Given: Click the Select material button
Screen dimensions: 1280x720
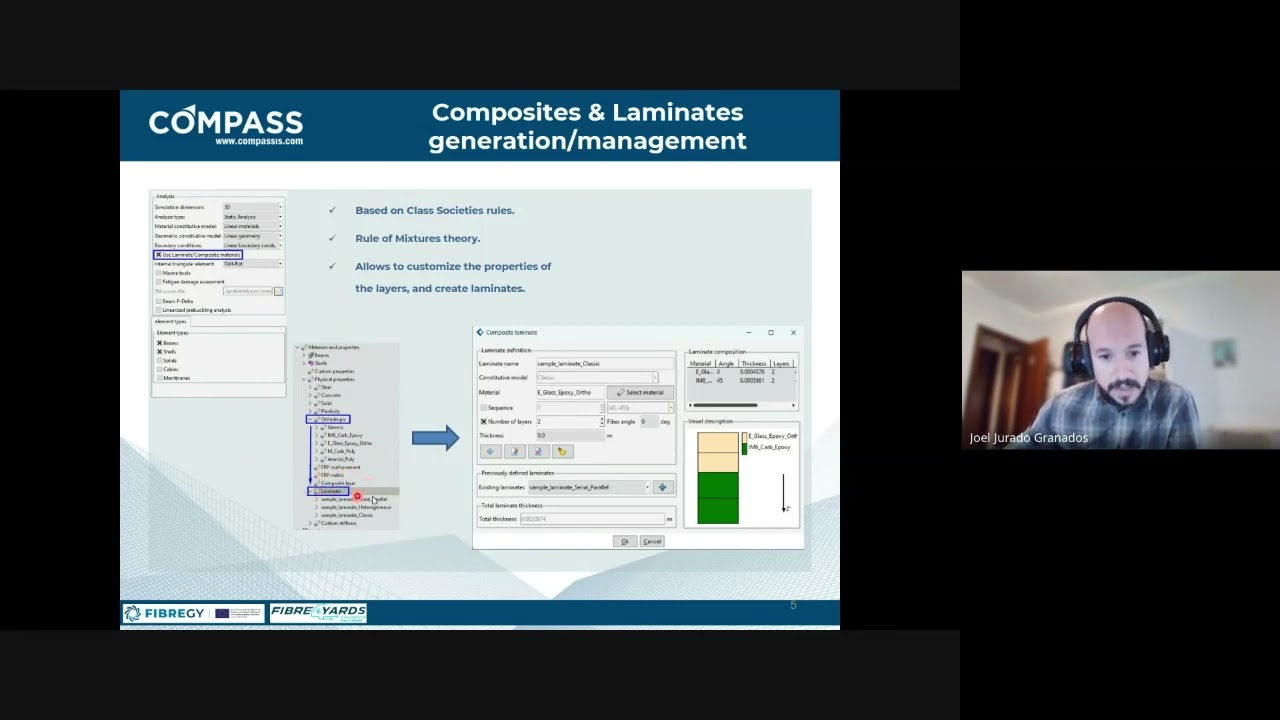Looking at the screenshot, I should (x=640, y=392).
